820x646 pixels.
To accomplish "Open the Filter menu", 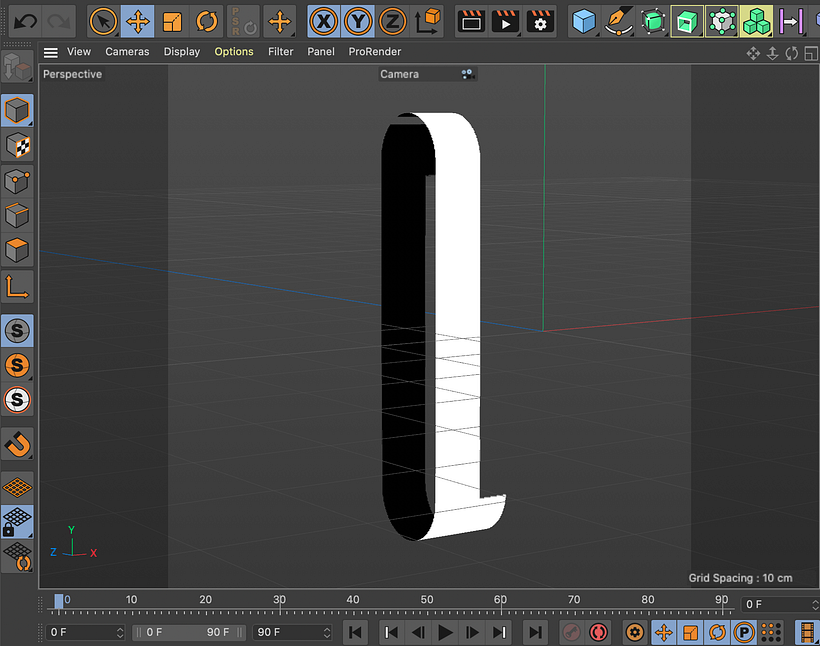I will (x=281, y=52).
